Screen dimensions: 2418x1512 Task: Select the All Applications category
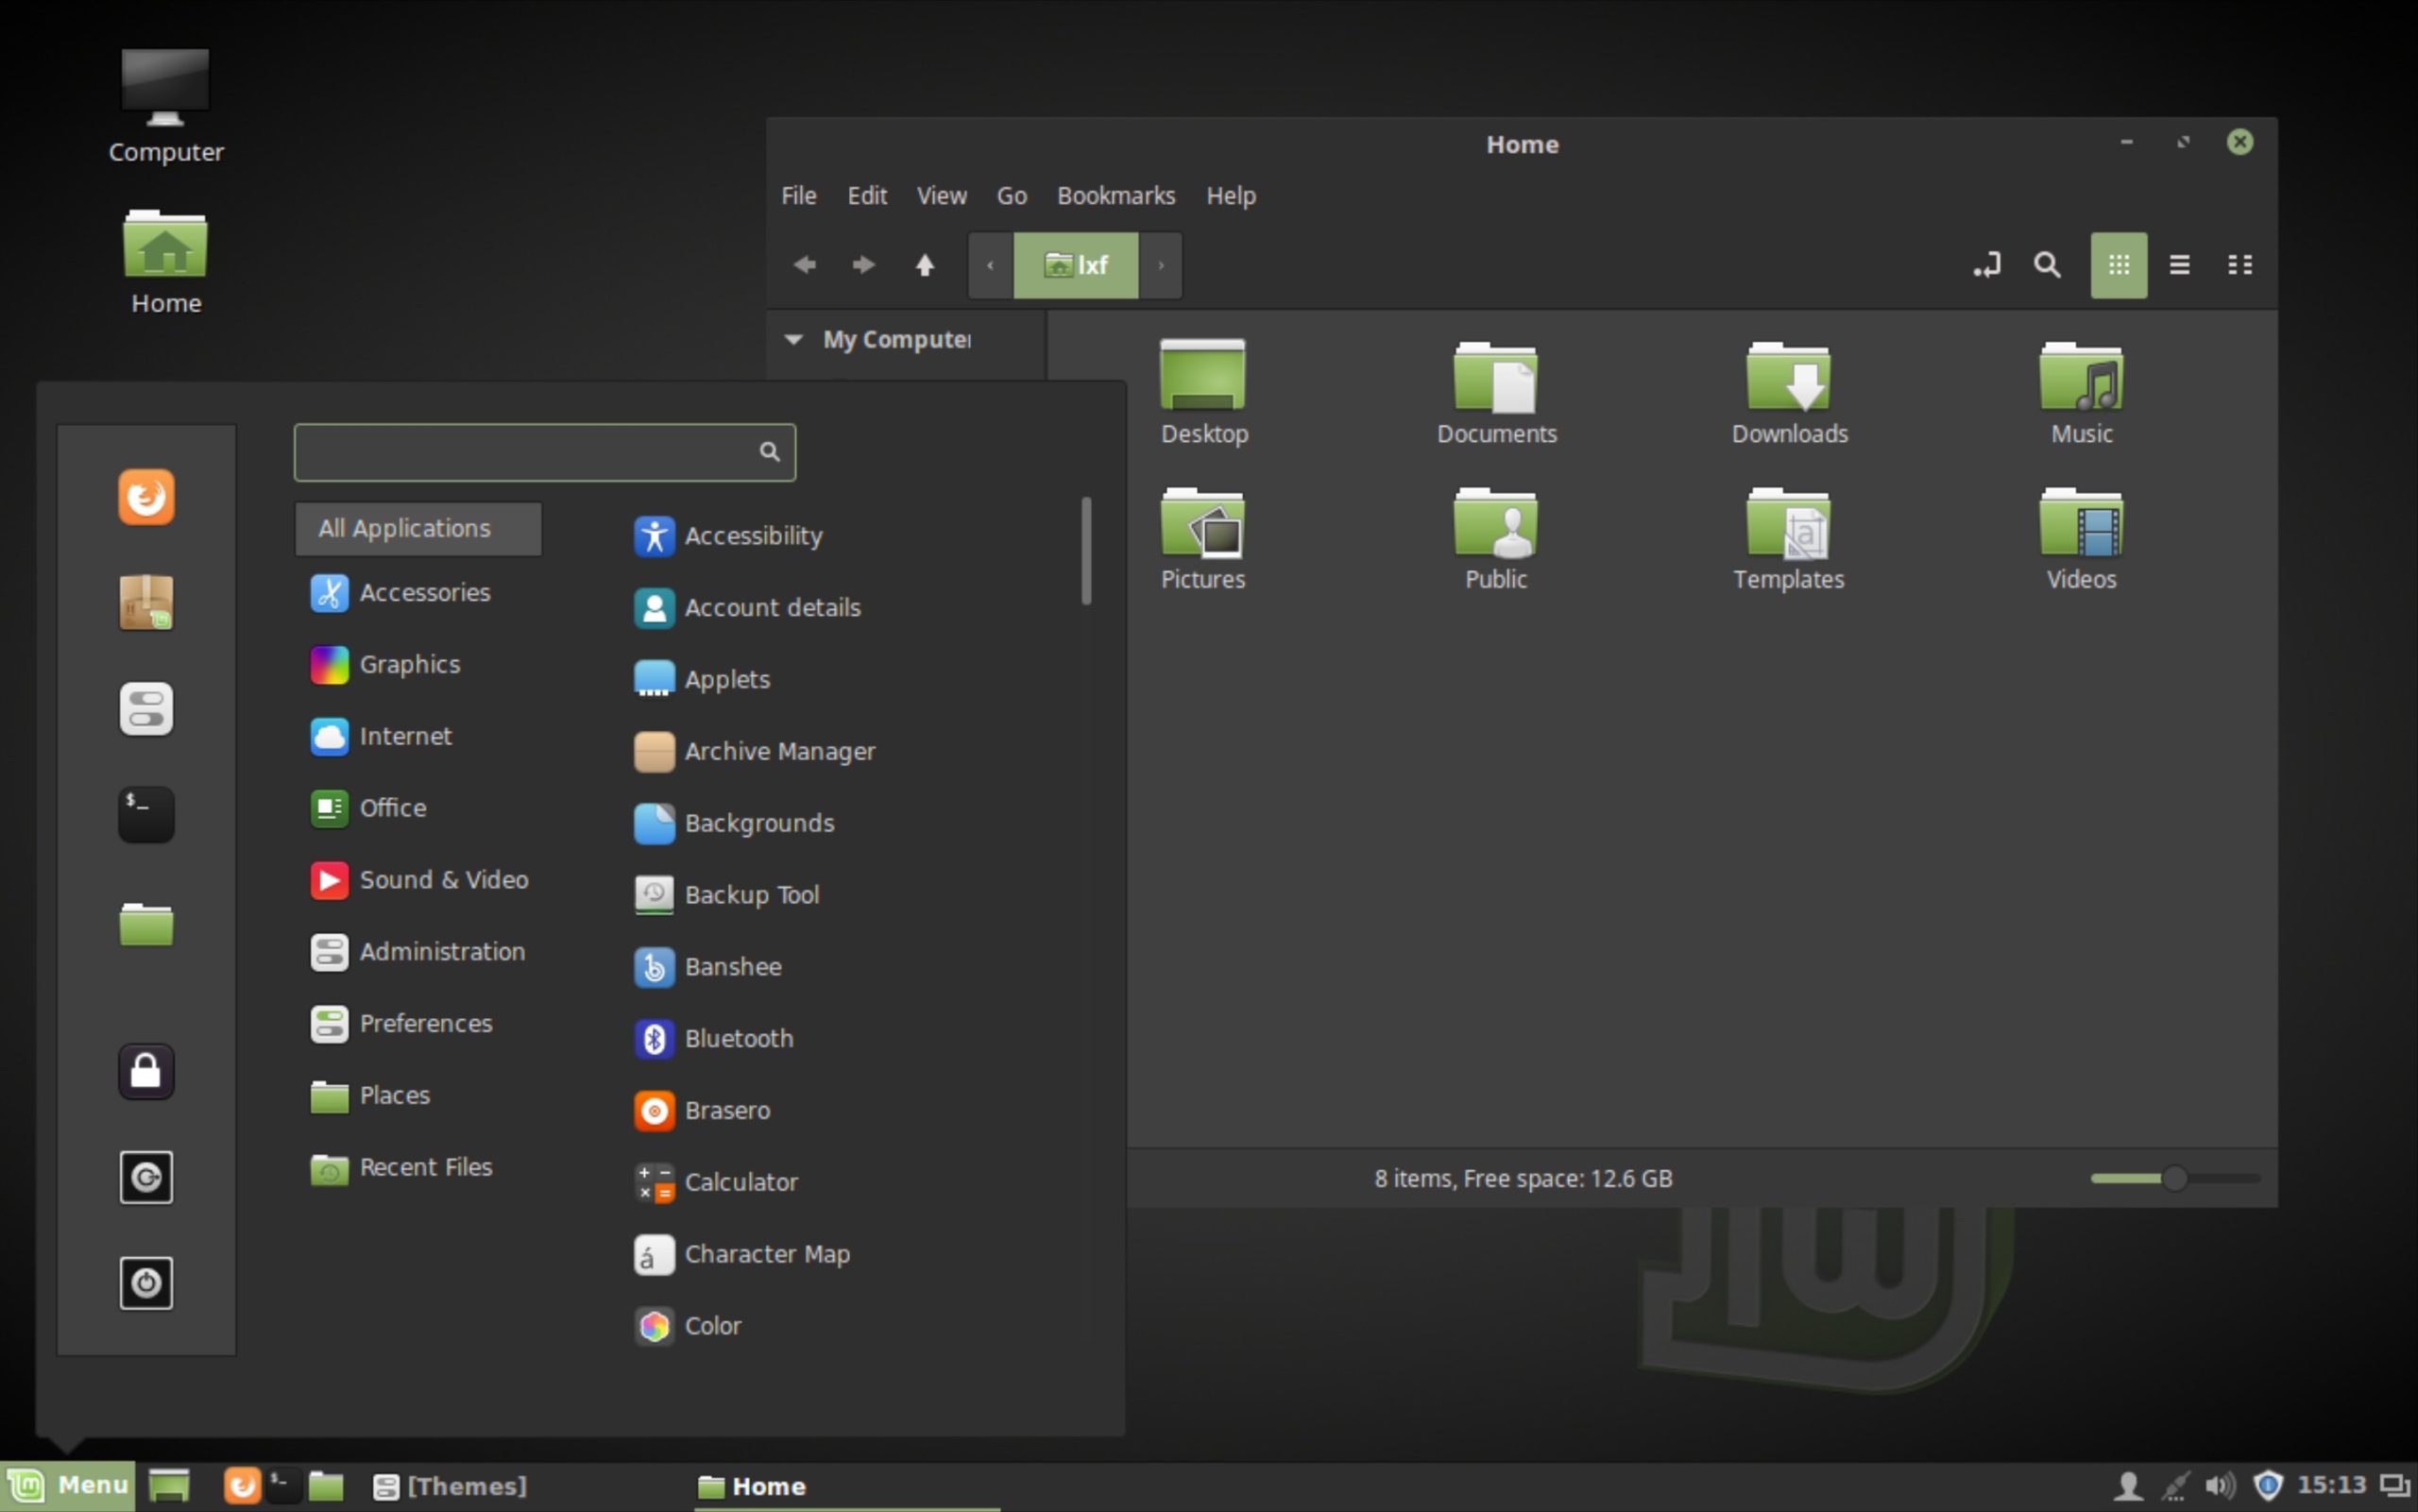tap(418, 528)
